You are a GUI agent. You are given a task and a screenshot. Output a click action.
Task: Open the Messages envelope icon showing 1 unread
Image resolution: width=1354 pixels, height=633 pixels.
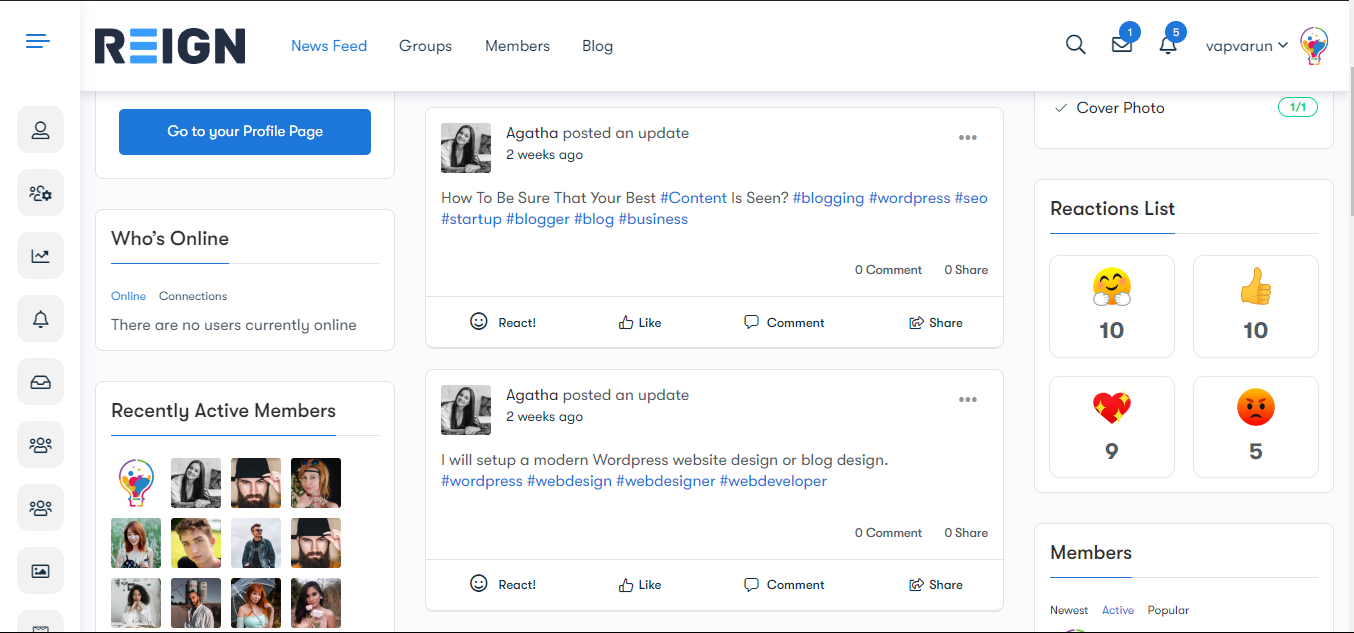[x=1121, y=45]
